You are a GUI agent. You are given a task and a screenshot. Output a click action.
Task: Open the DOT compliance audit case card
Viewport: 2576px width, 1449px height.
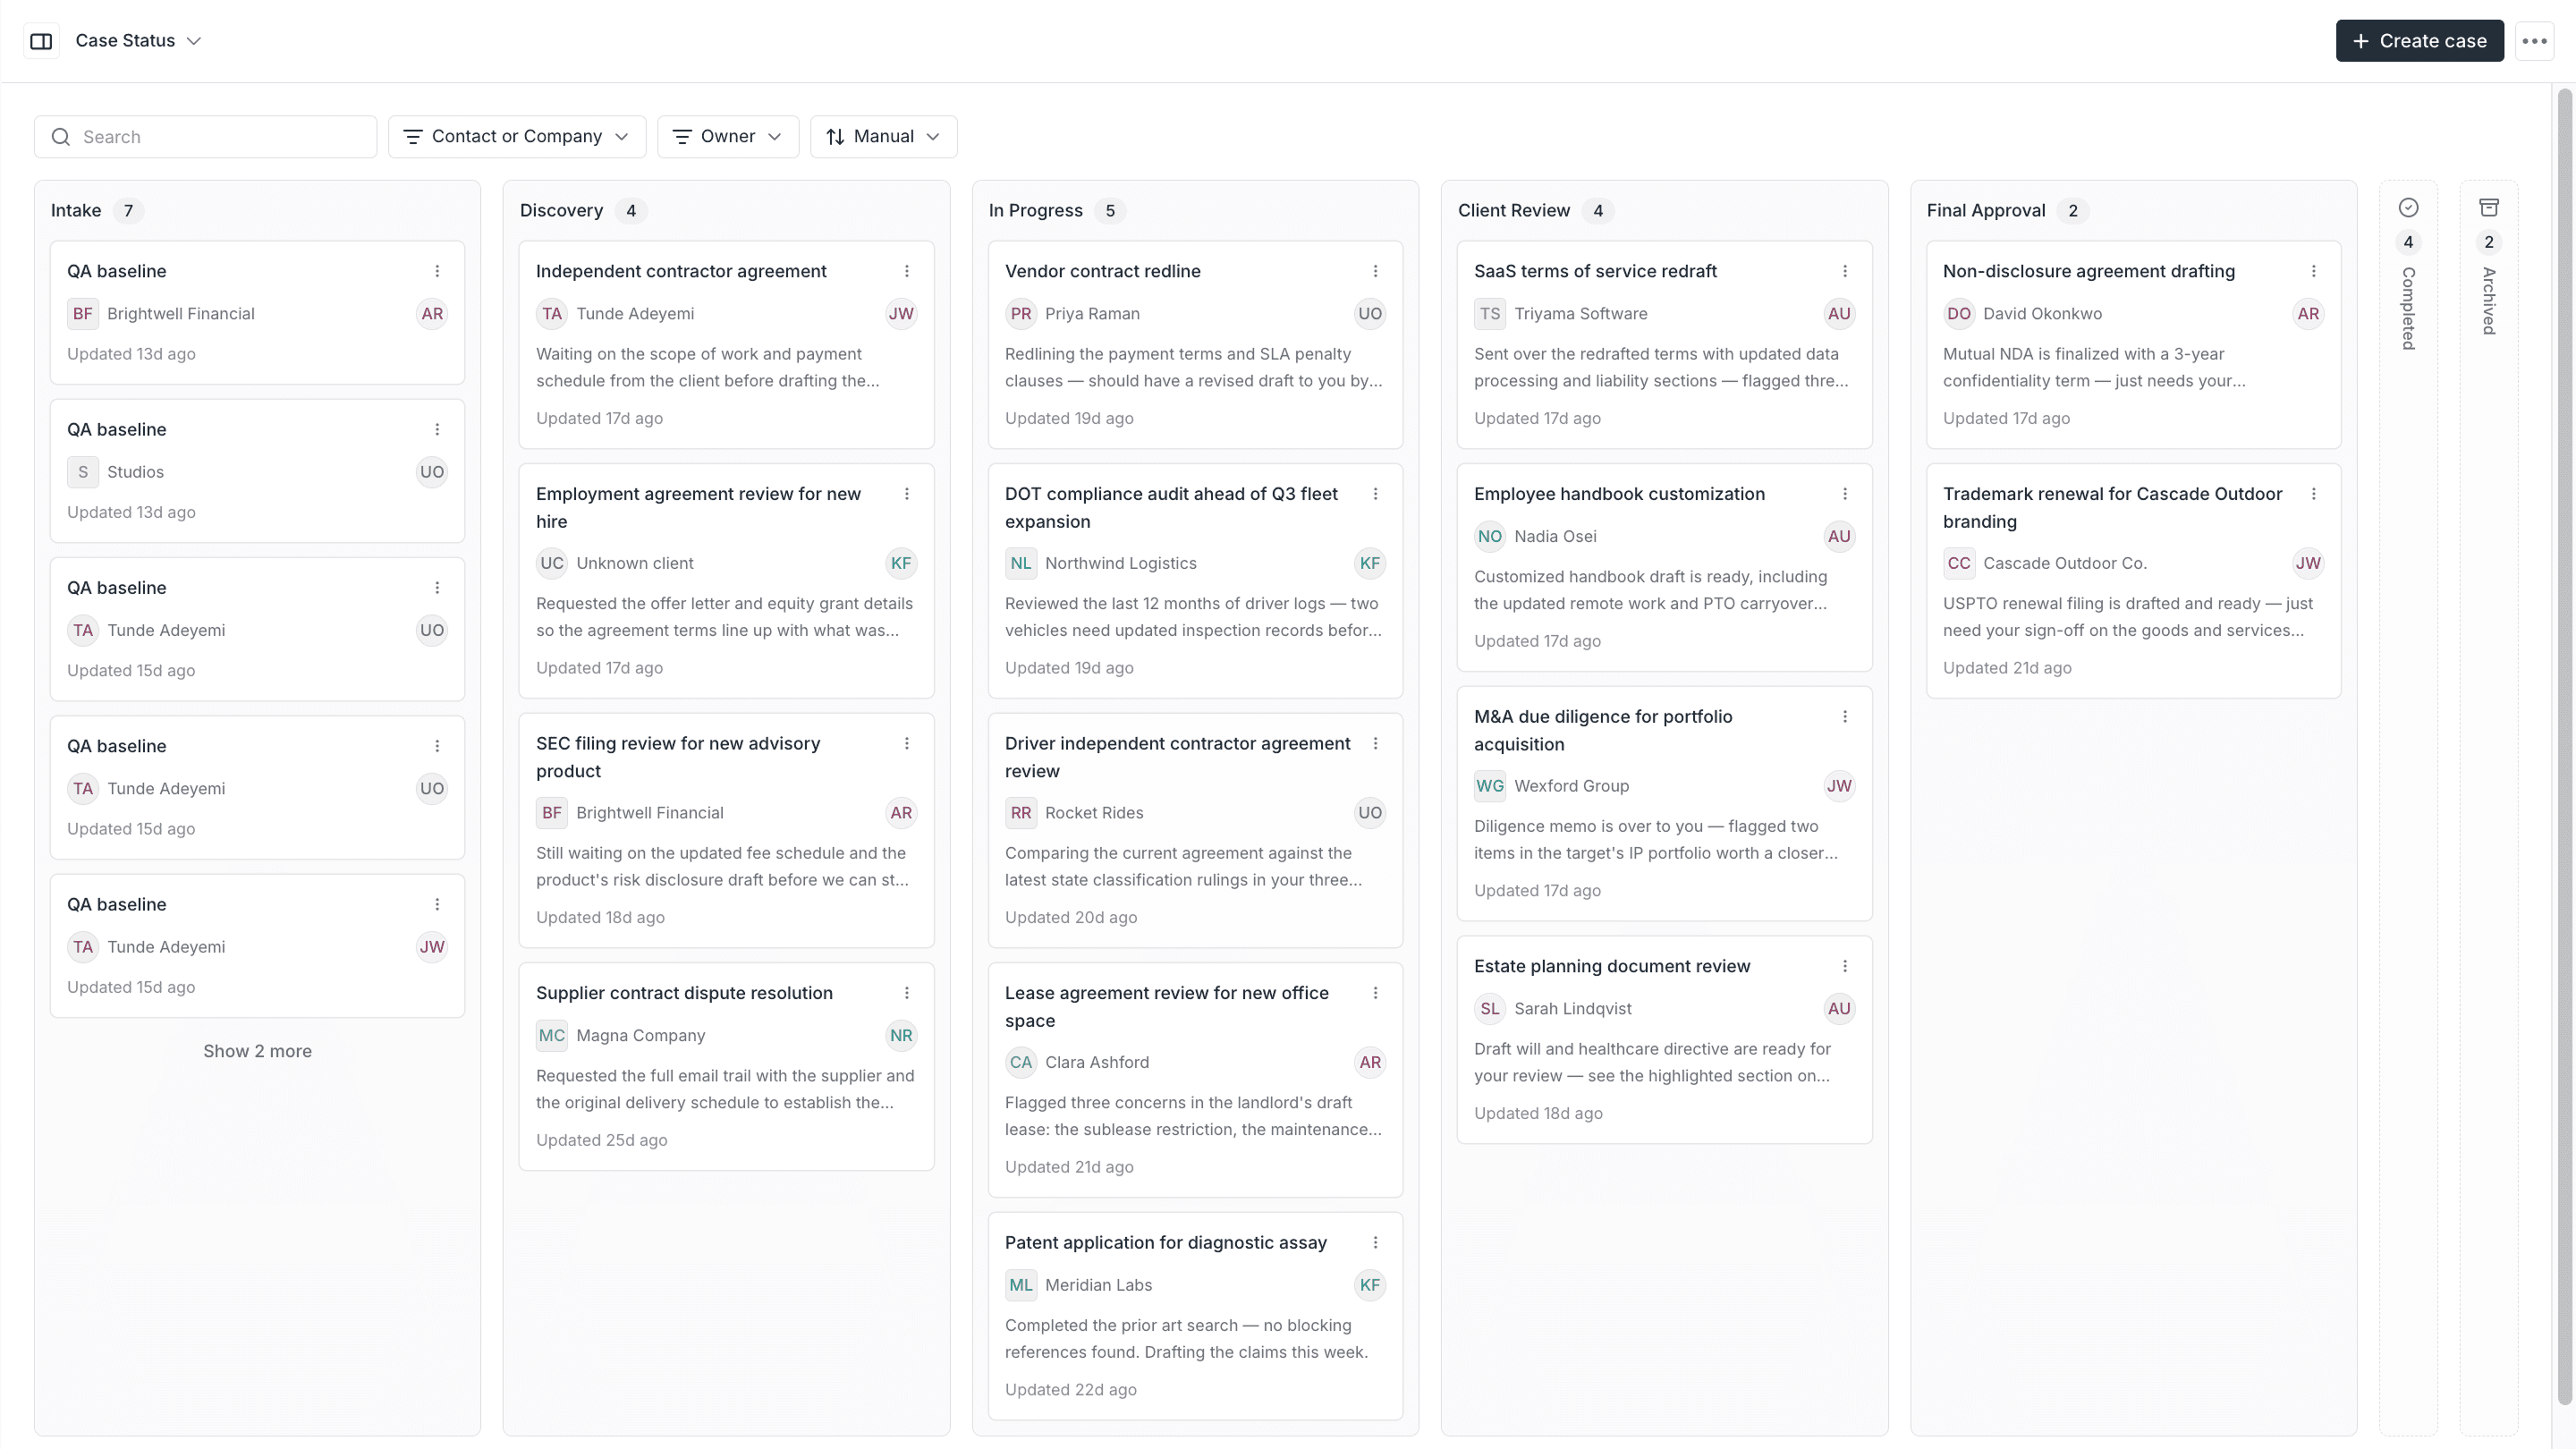1195,581
